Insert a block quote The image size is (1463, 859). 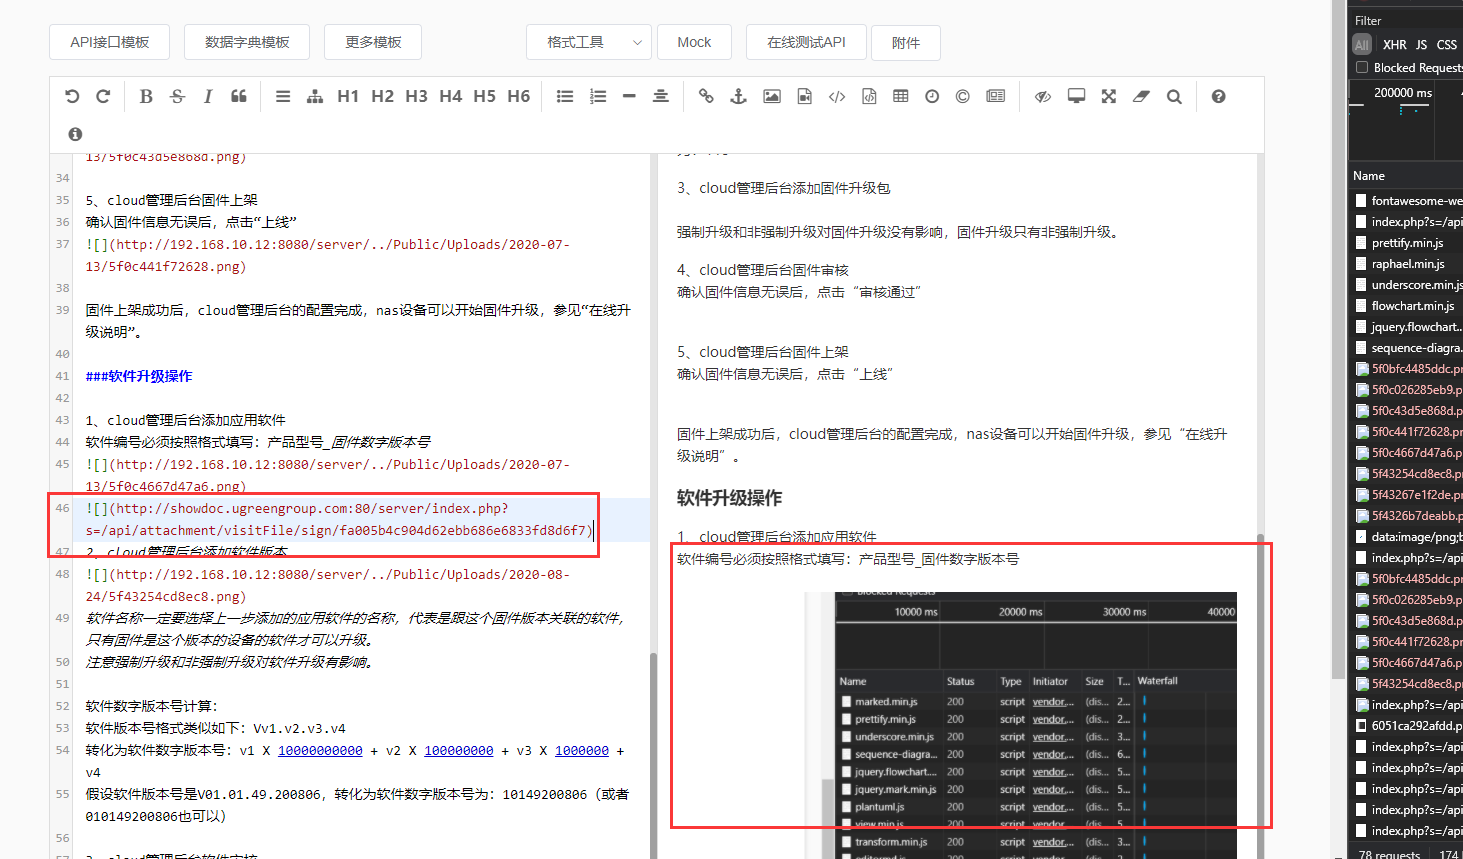point(239,97)
